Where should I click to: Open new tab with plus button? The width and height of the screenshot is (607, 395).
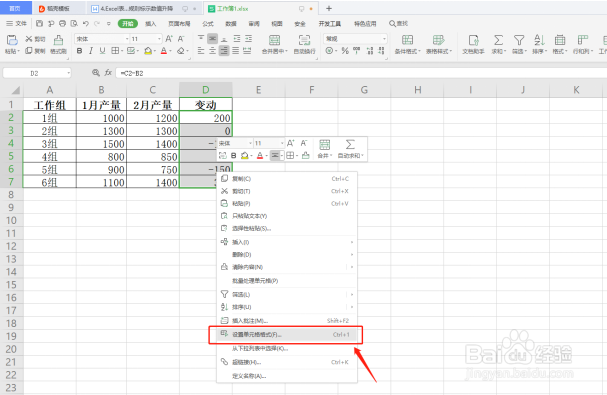point(329,8)
